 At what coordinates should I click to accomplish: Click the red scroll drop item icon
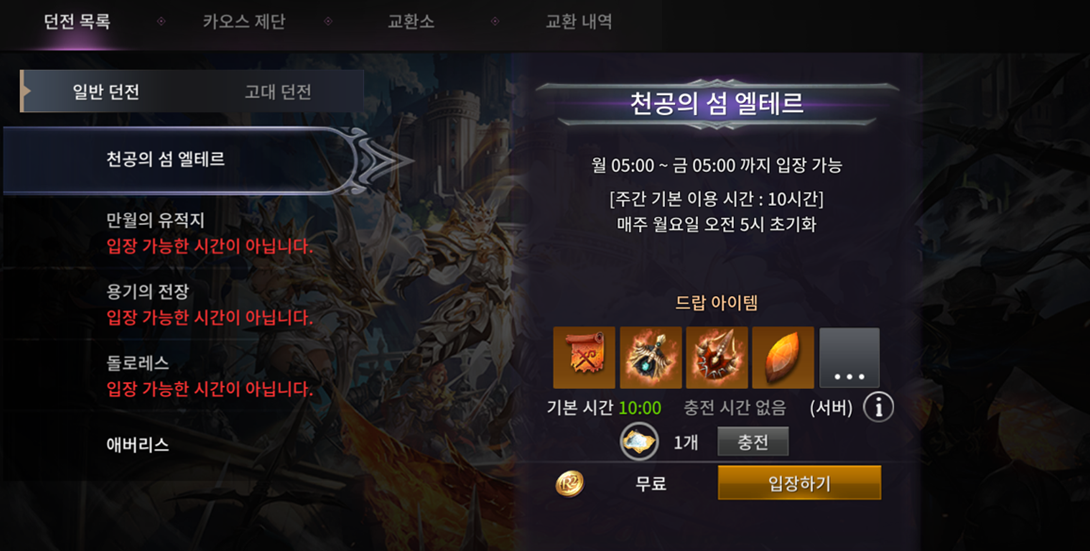pyautogui.click(x=584, y=358)
